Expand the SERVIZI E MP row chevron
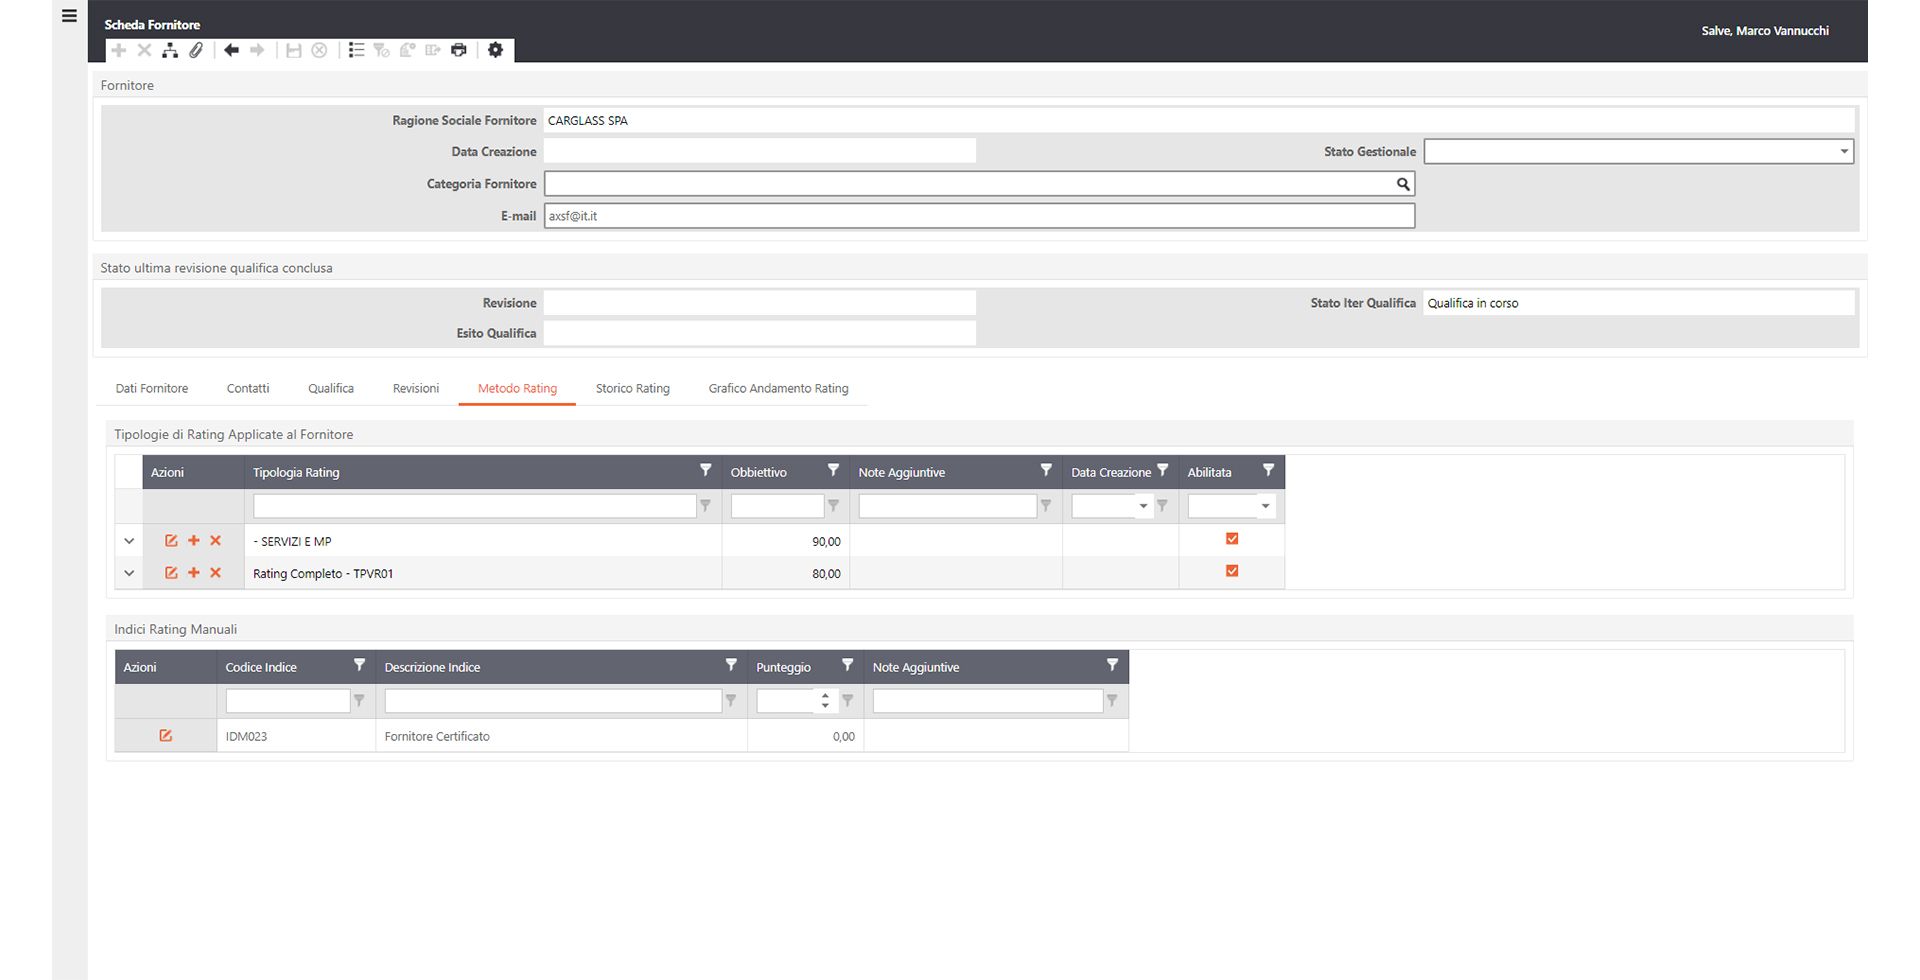Viewport: 1920px width, 980px height. coord(129,541)
